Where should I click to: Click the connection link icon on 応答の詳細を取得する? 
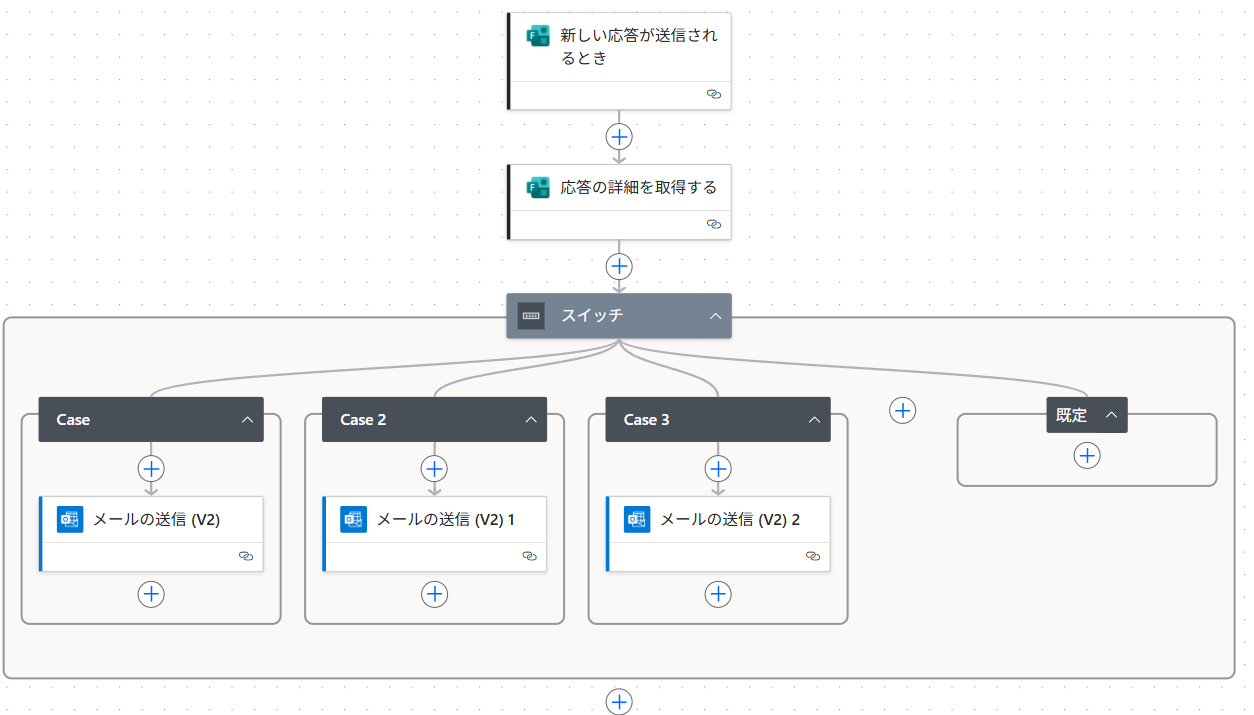pyautogui.click(x=713, y=225)
